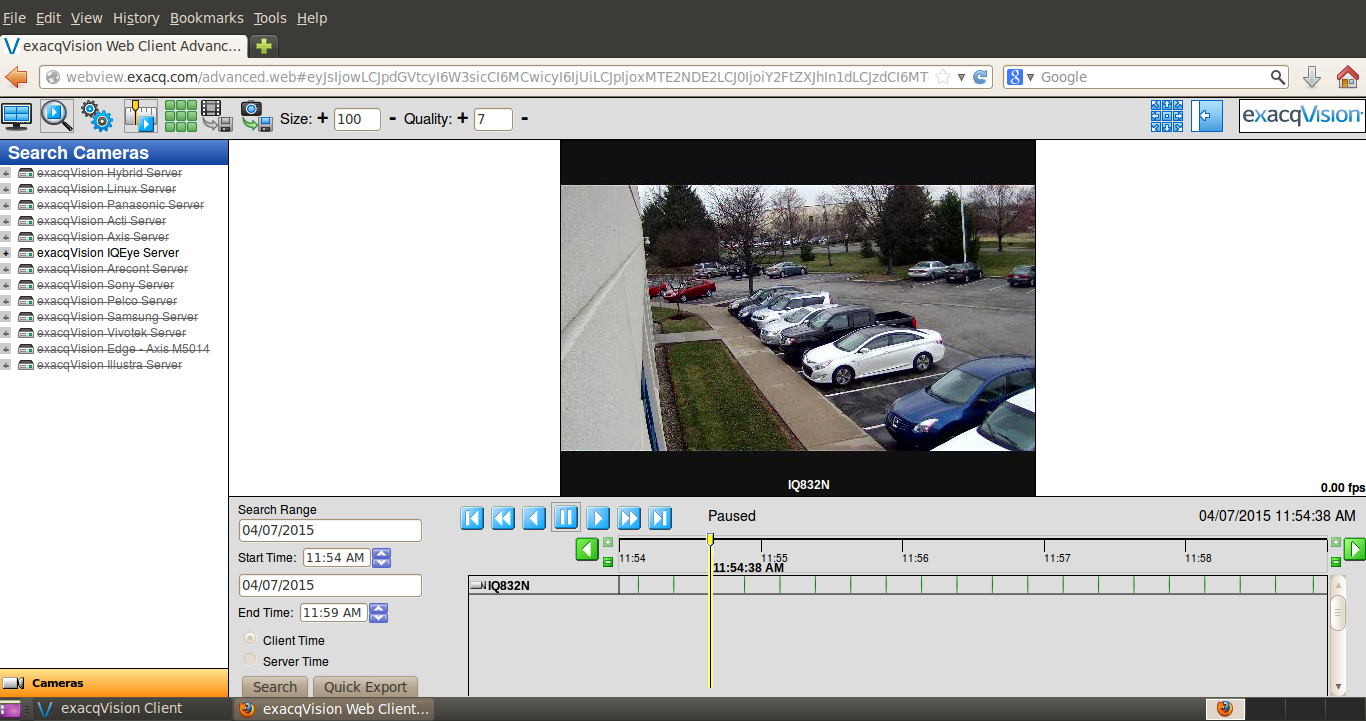
Task: Open the green thumbnail grid view
Action: [x=181, y=117]
